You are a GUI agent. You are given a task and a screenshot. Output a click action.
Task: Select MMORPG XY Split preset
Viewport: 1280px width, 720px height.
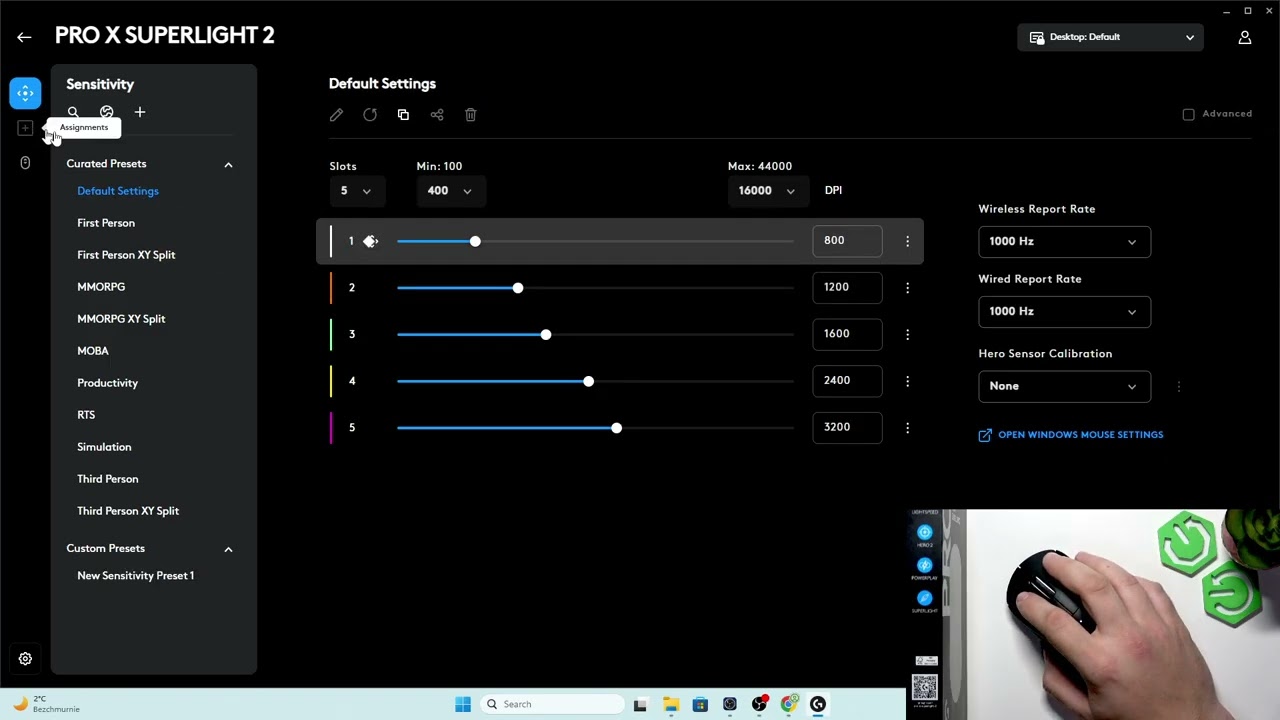(121, 319)
